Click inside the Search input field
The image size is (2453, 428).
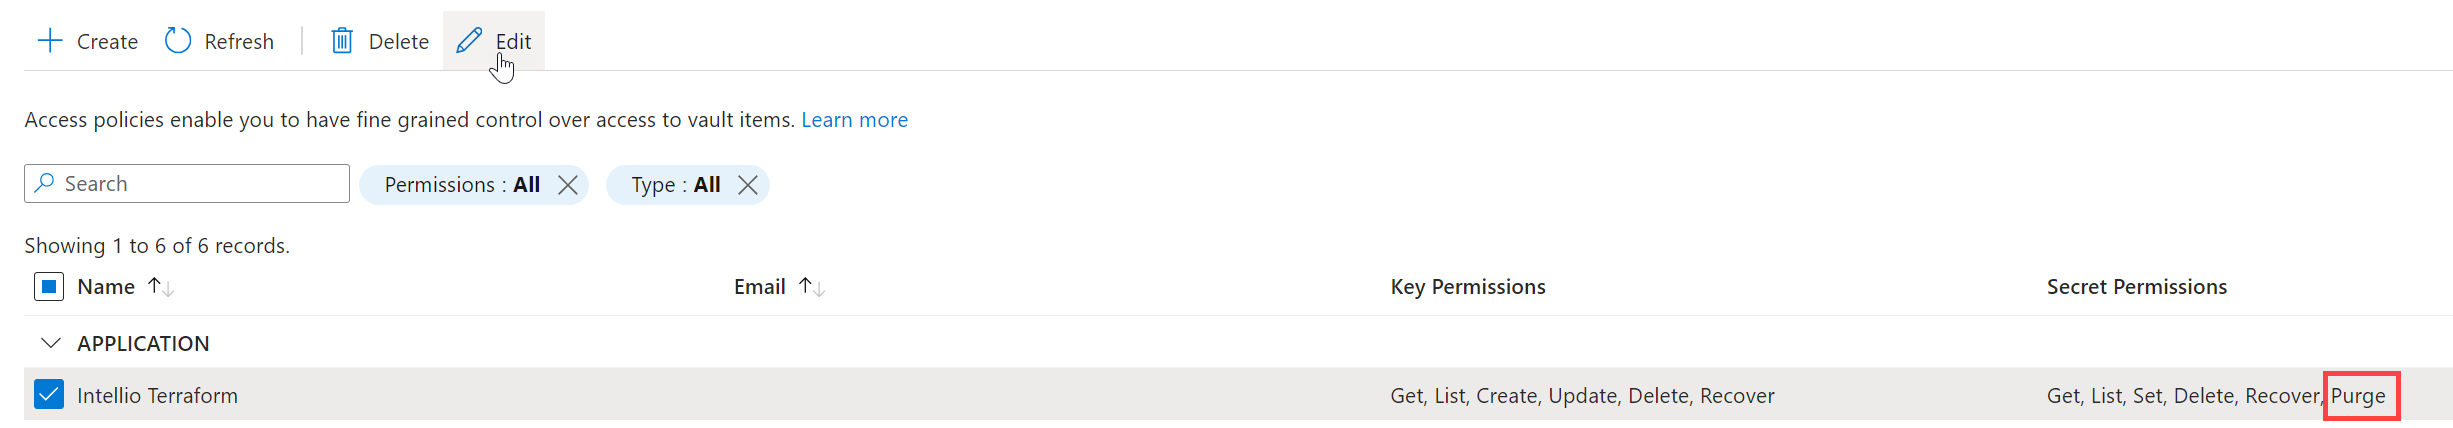[187, 184]
